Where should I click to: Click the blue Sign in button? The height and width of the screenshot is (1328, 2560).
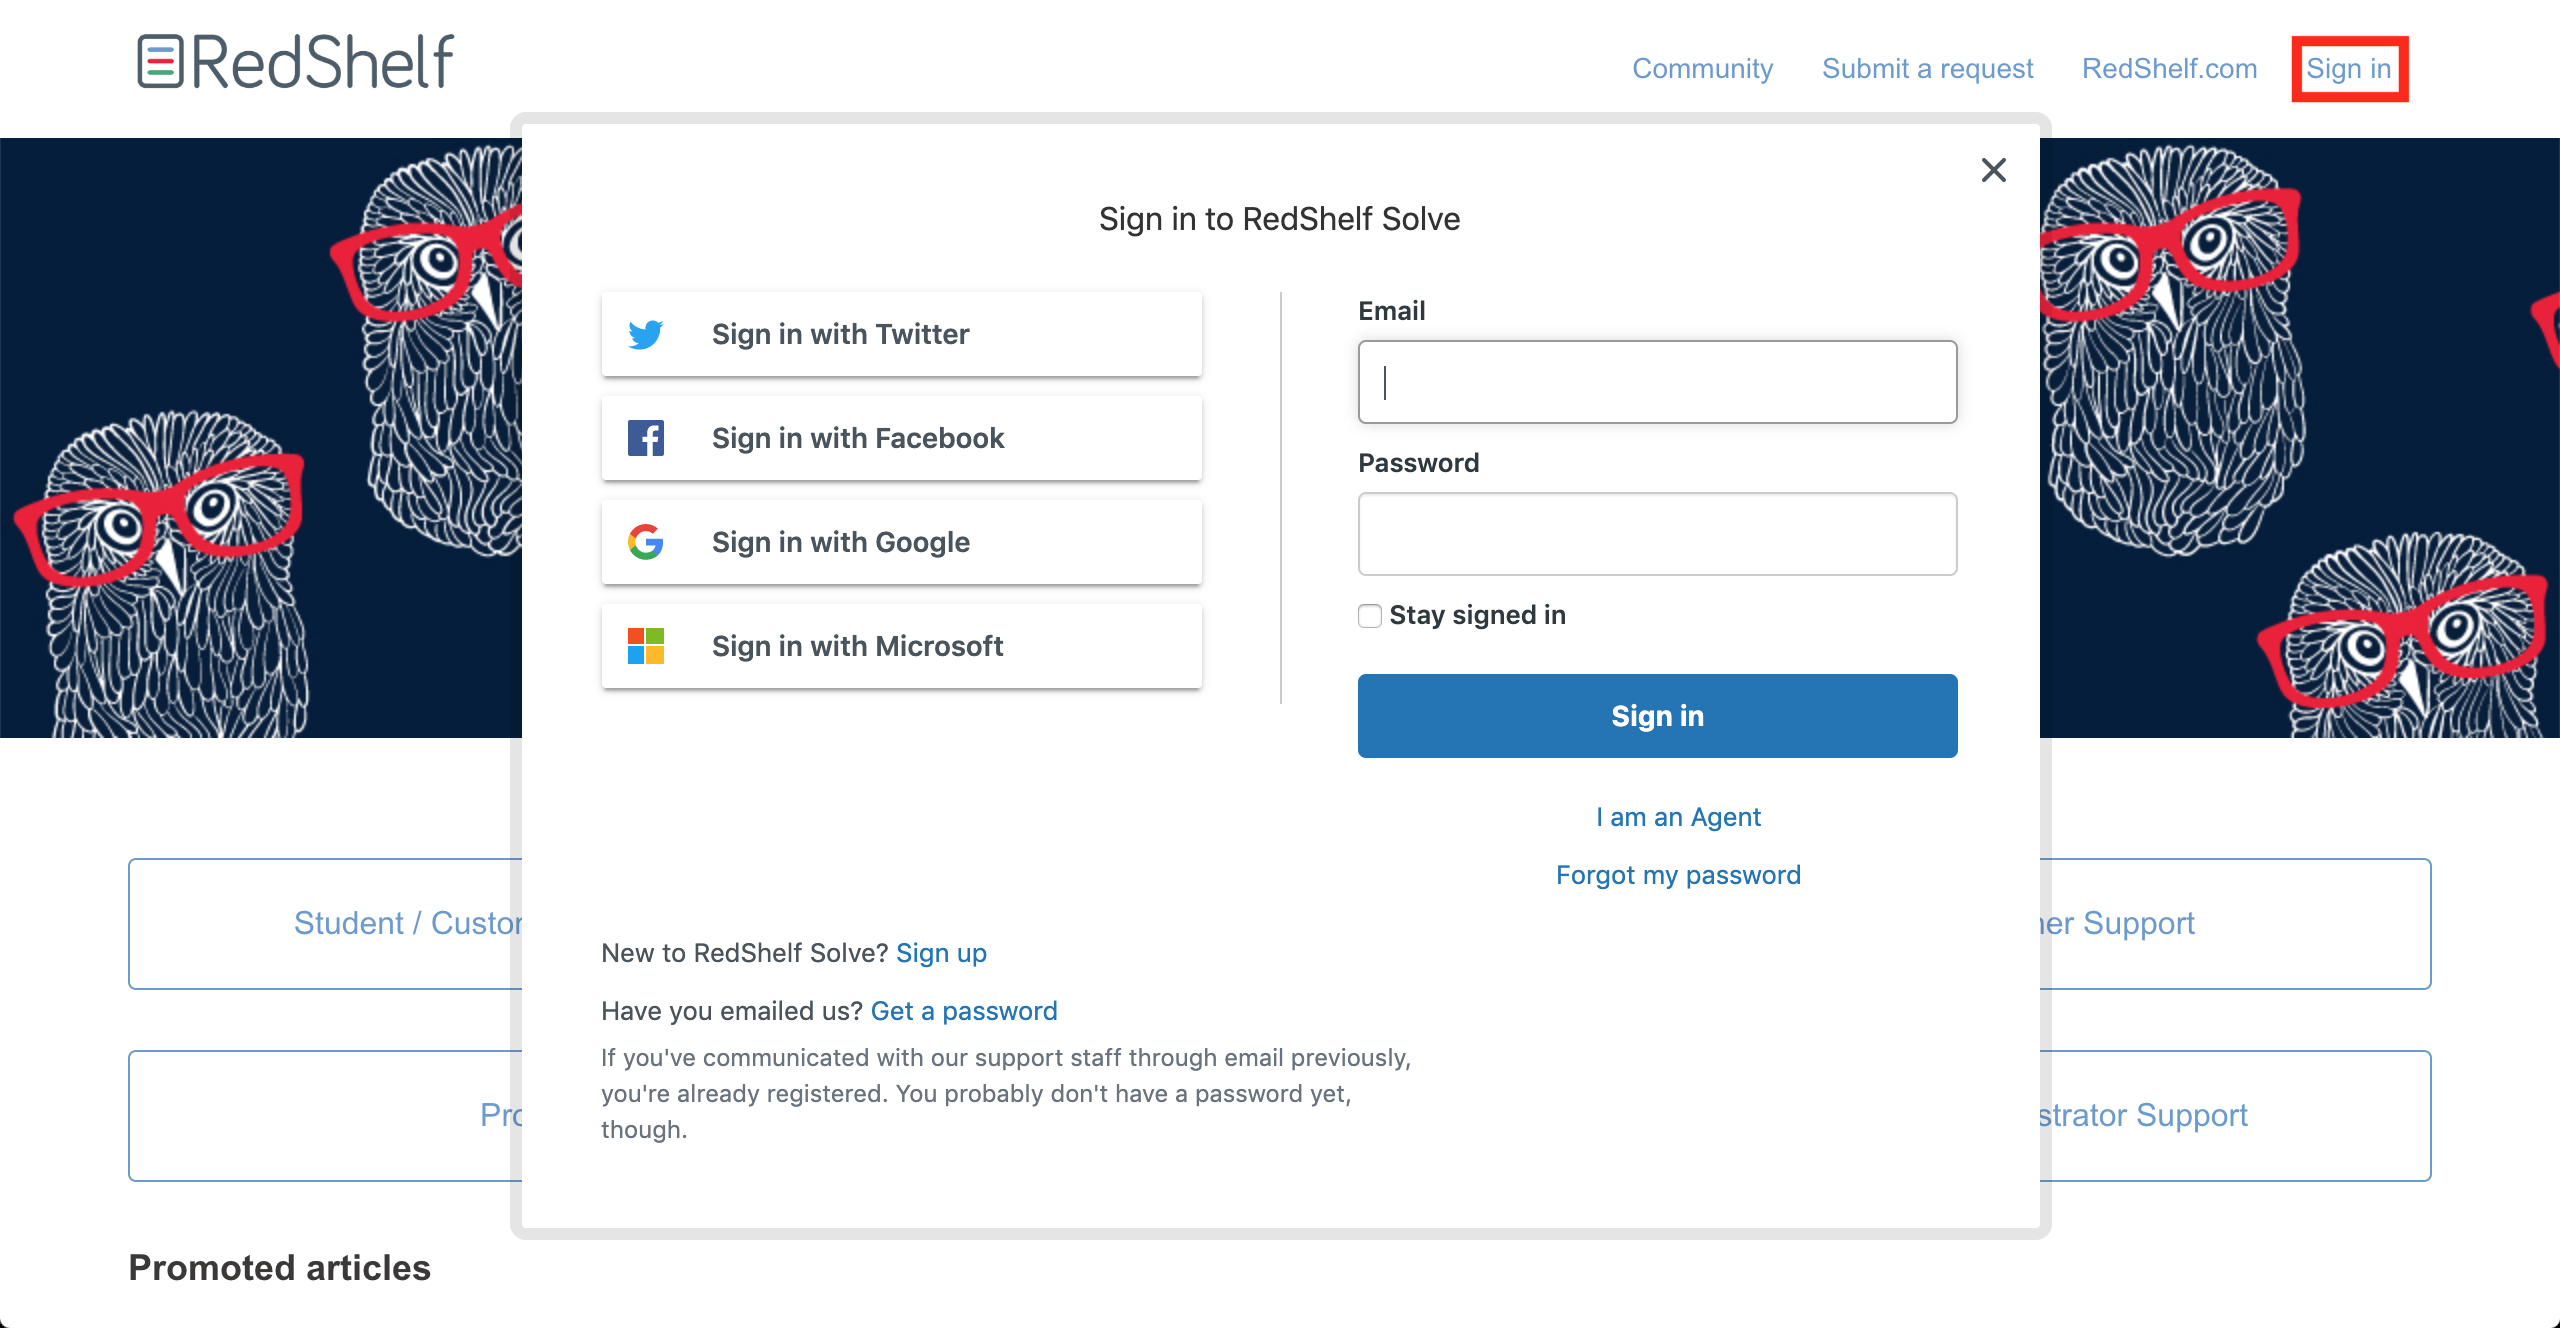pos(1658,716)
